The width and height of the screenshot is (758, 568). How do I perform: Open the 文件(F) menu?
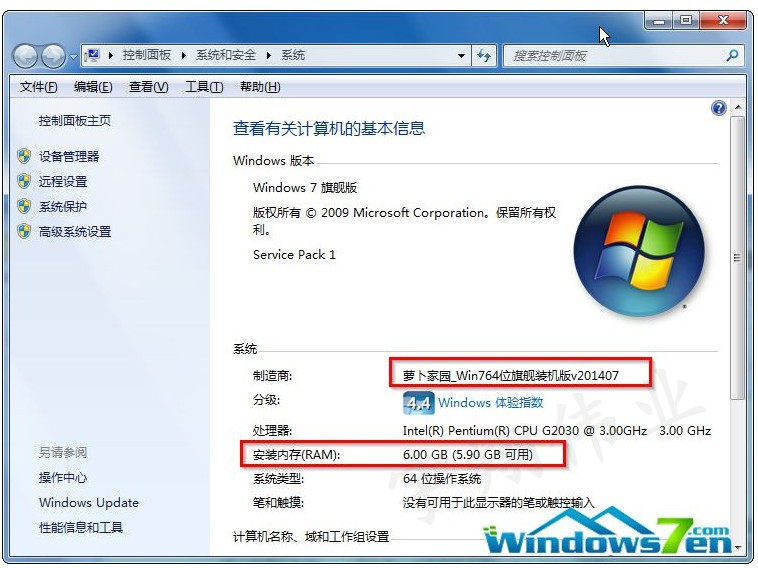38,87
